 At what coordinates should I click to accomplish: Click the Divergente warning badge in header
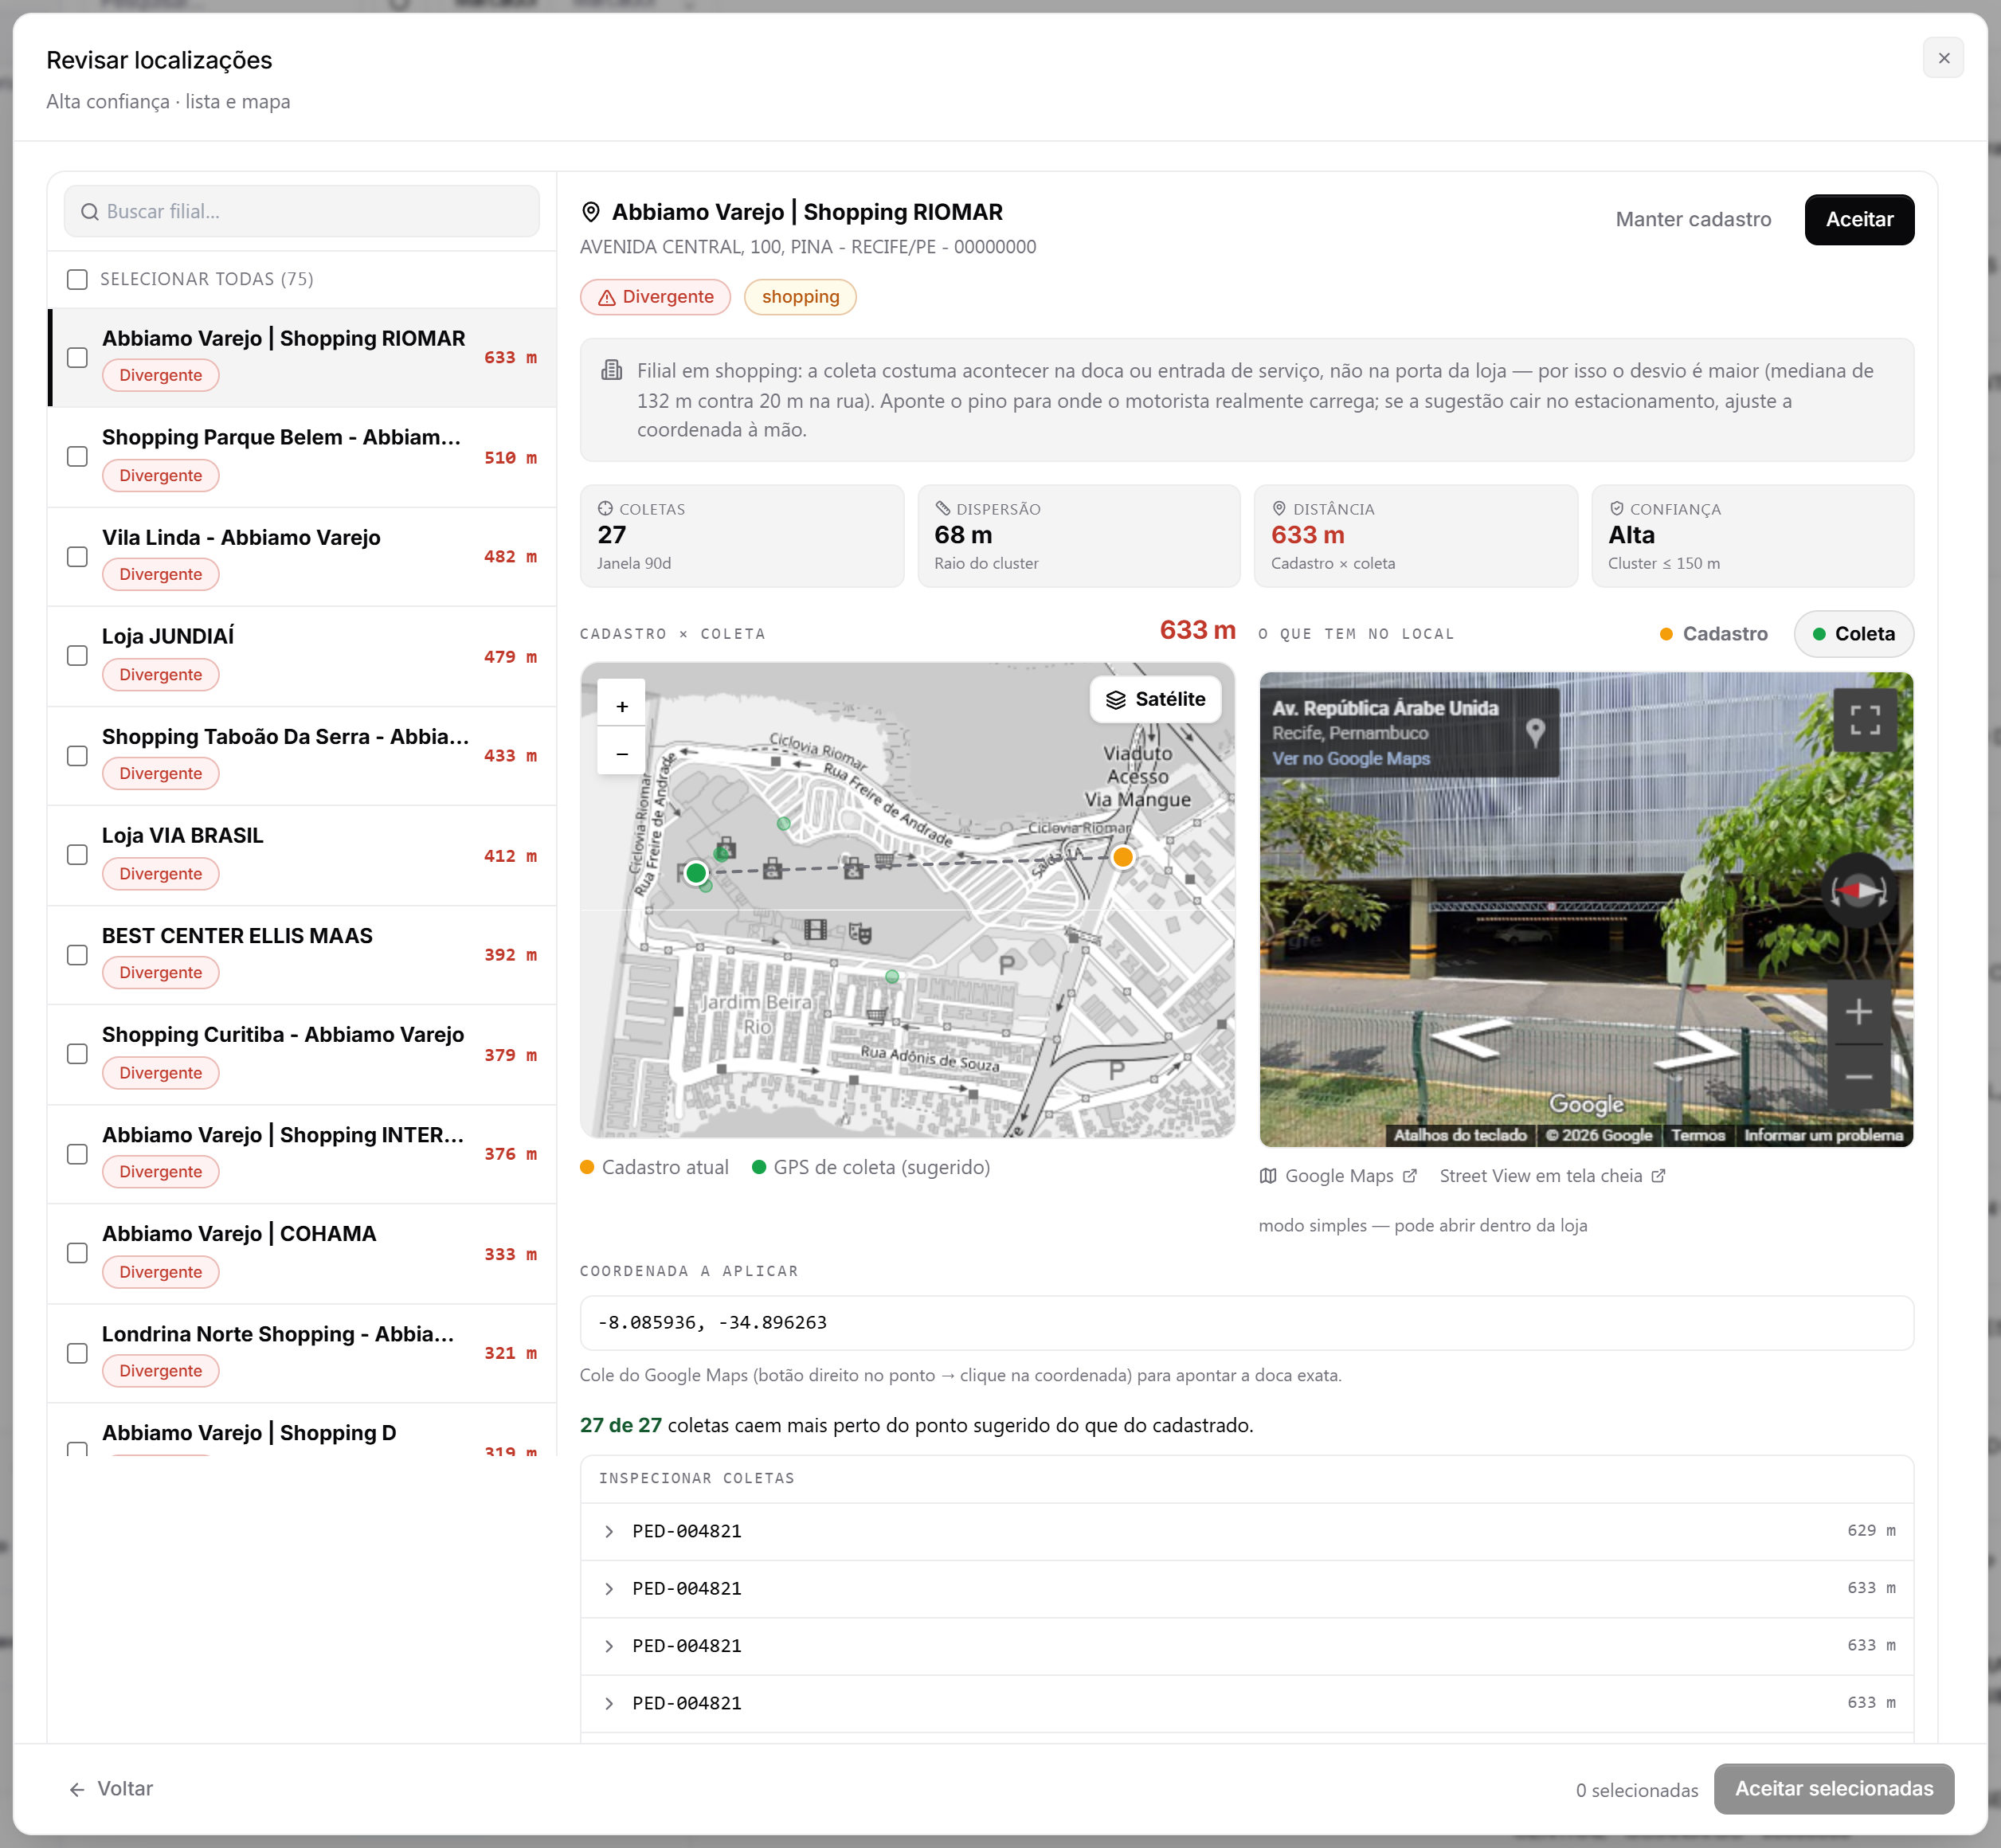tap(655, 297)
